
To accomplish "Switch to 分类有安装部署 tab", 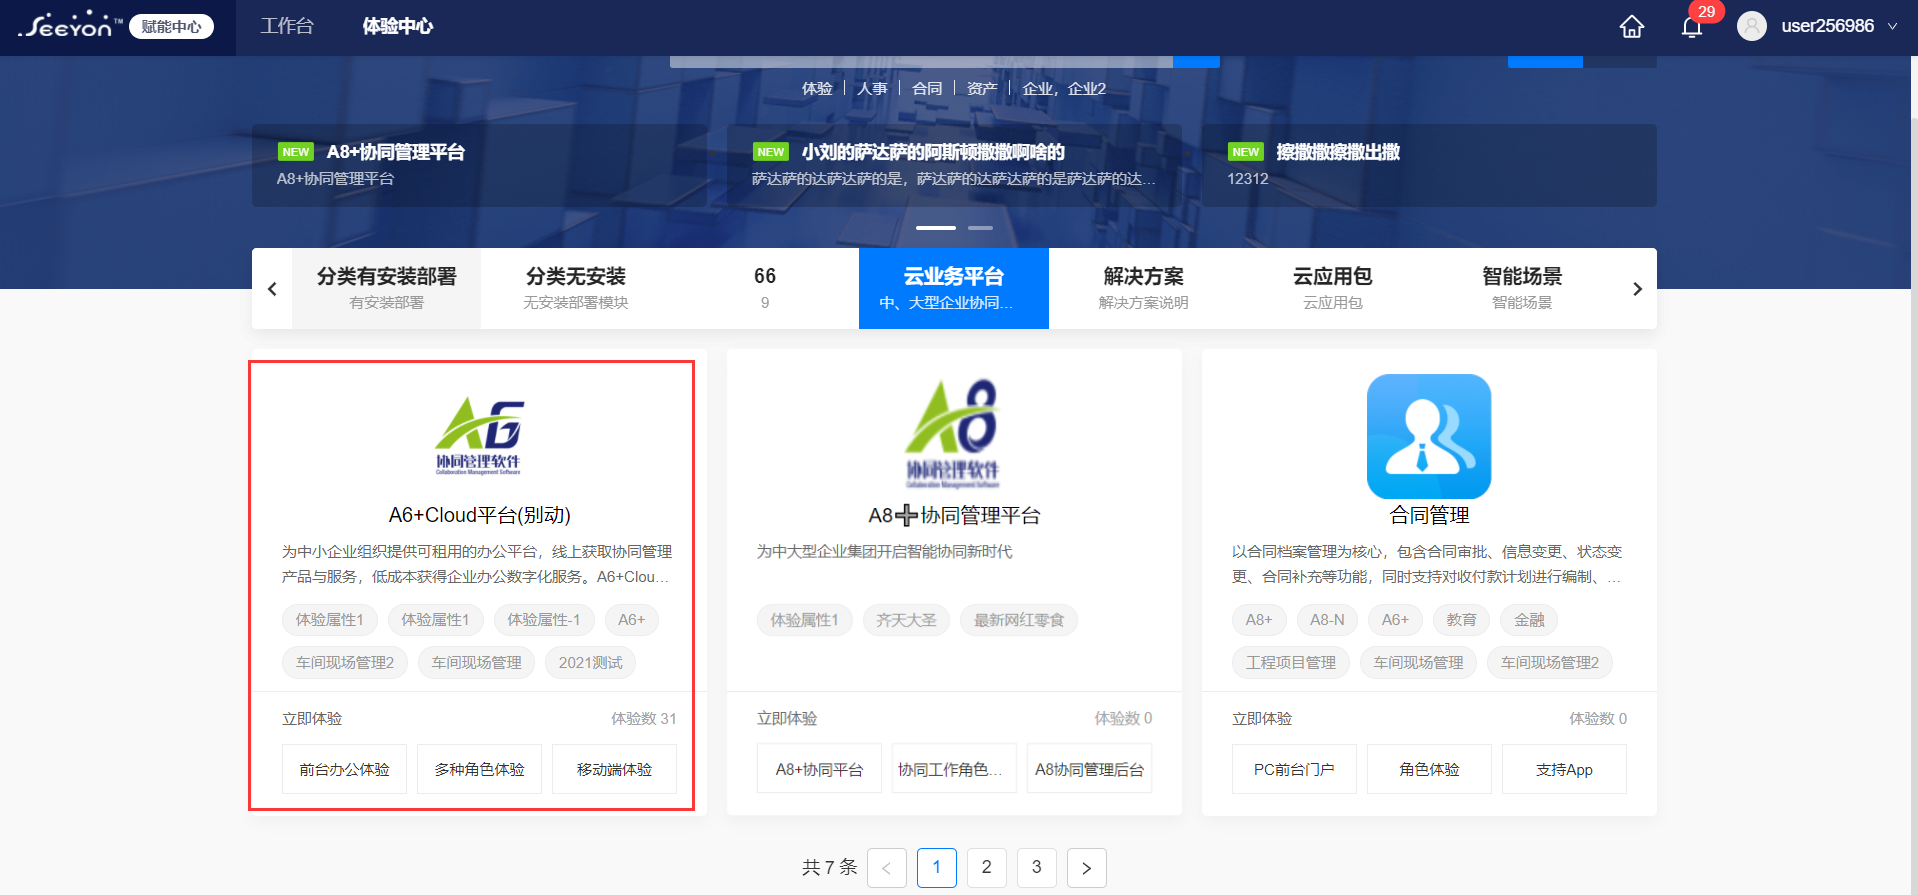I will point(386,288).
